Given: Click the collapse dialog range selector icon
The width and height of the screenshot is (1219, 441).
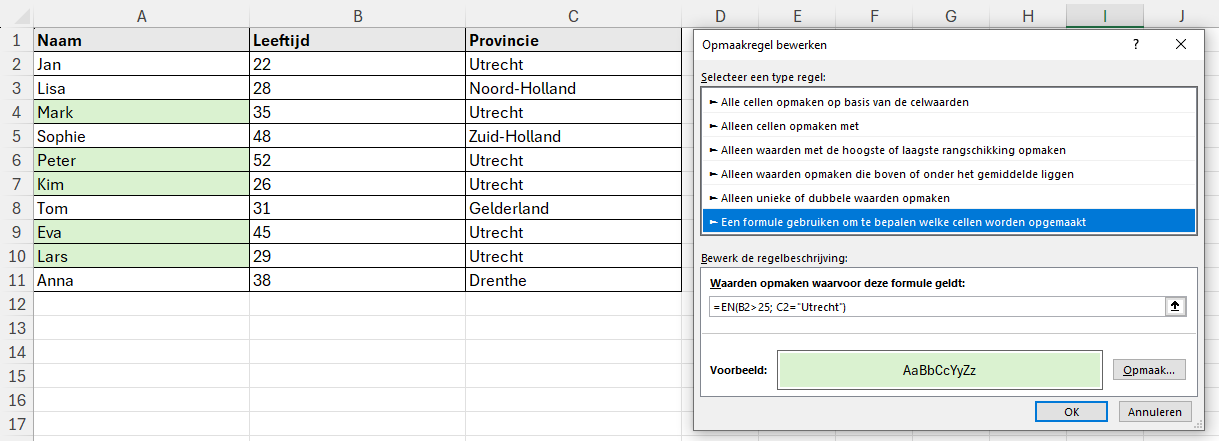Looking at the screenshot, I should [1176, 306].
